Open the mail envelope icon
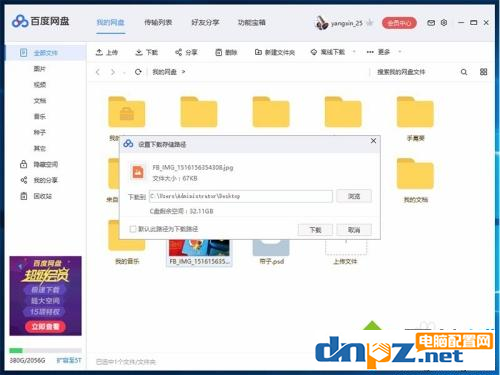Viewport: 500px width, 375px height. (x=431, y=23)
